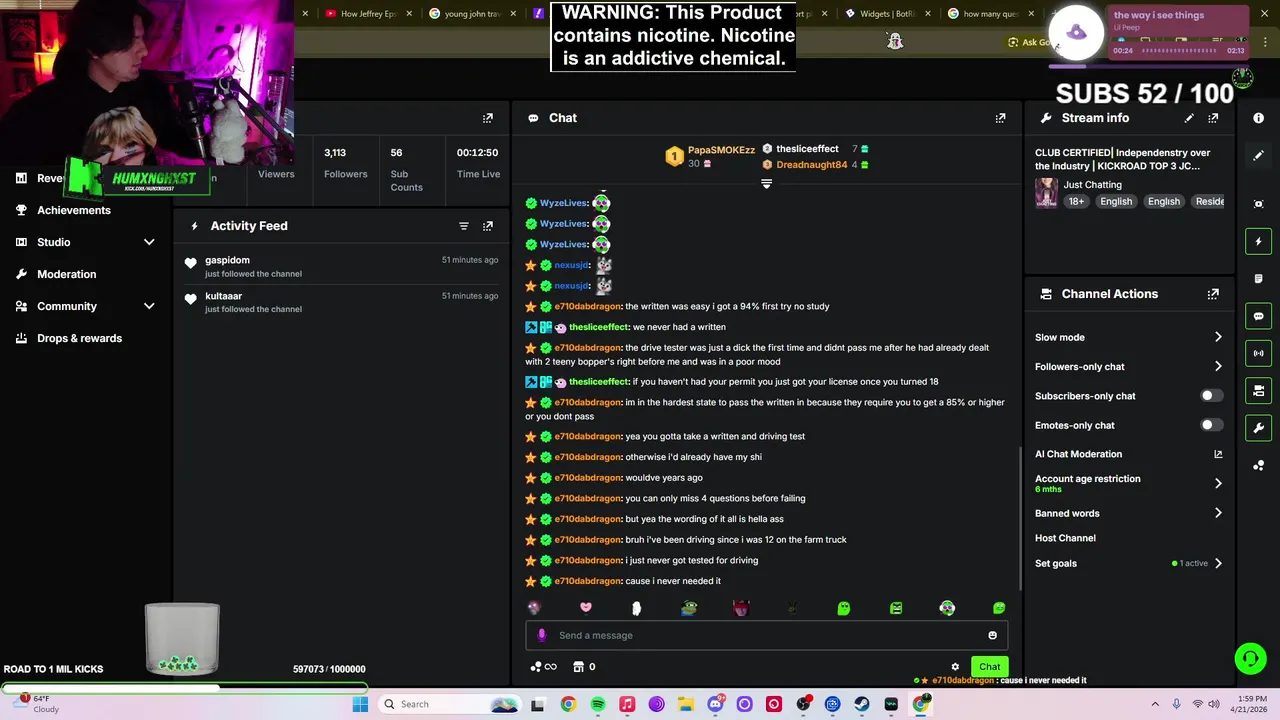This screenshot has height=720, width=1280.
Task: Click username thesliceeffect in leaderboard
Action: (x=807, y=149)
